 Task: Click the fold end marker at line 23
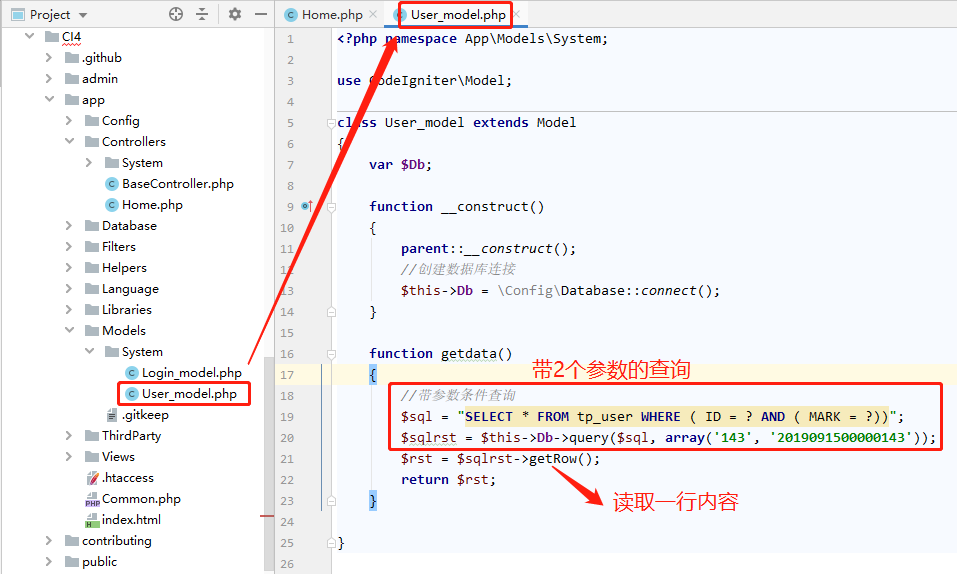coord(331,501)
